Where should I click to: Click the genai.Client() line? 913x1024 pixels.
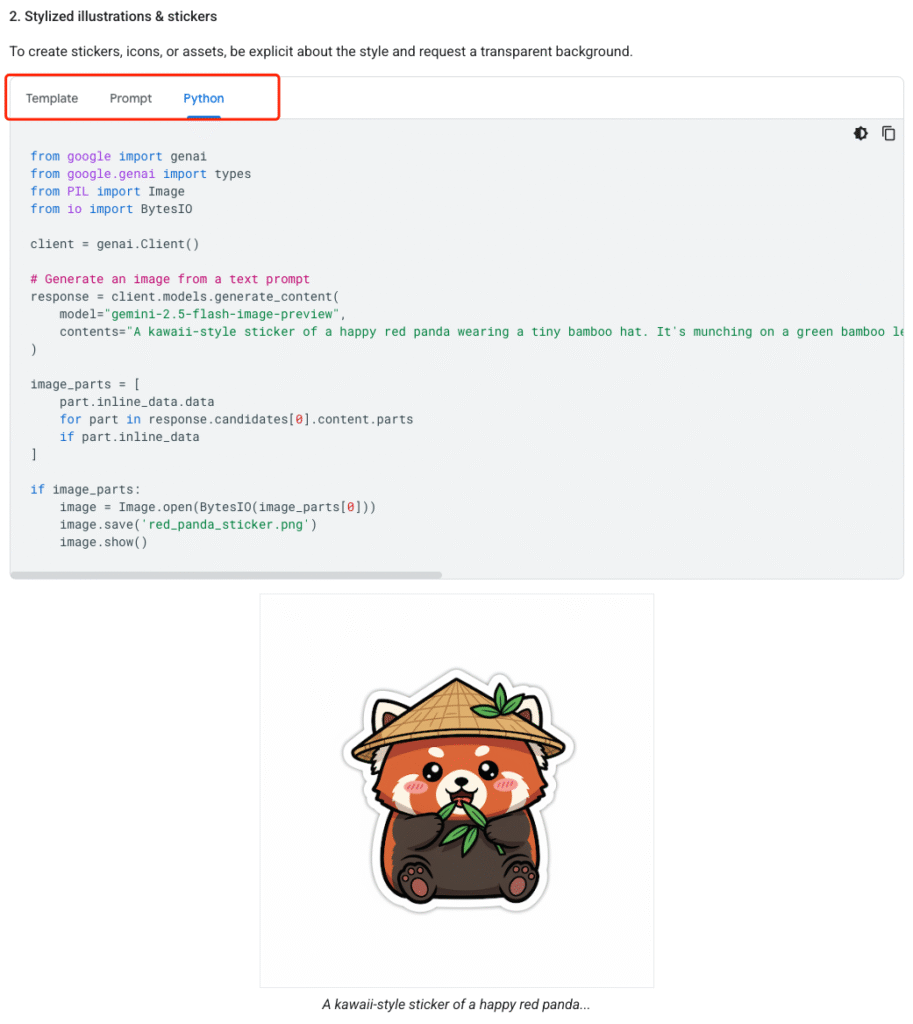[x=114, y=244]
